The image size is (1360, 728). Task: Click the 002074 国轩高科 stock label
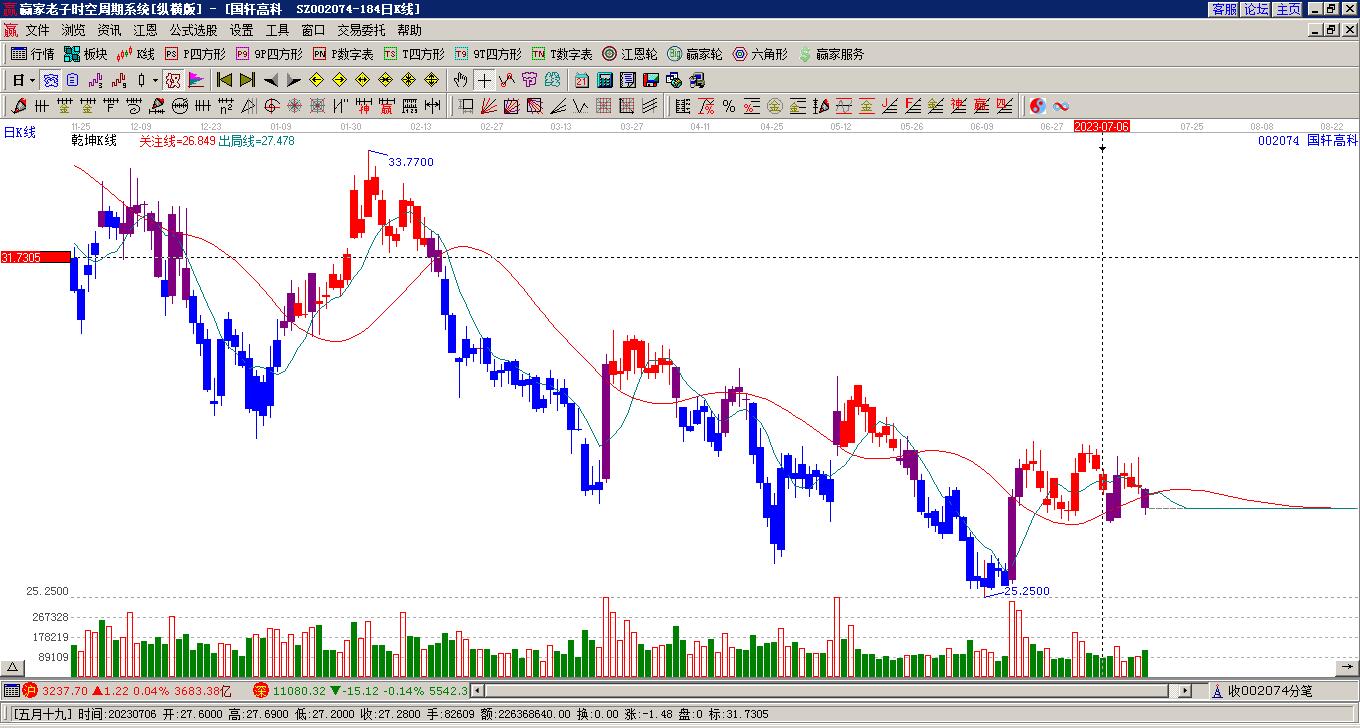(1308, 141)
